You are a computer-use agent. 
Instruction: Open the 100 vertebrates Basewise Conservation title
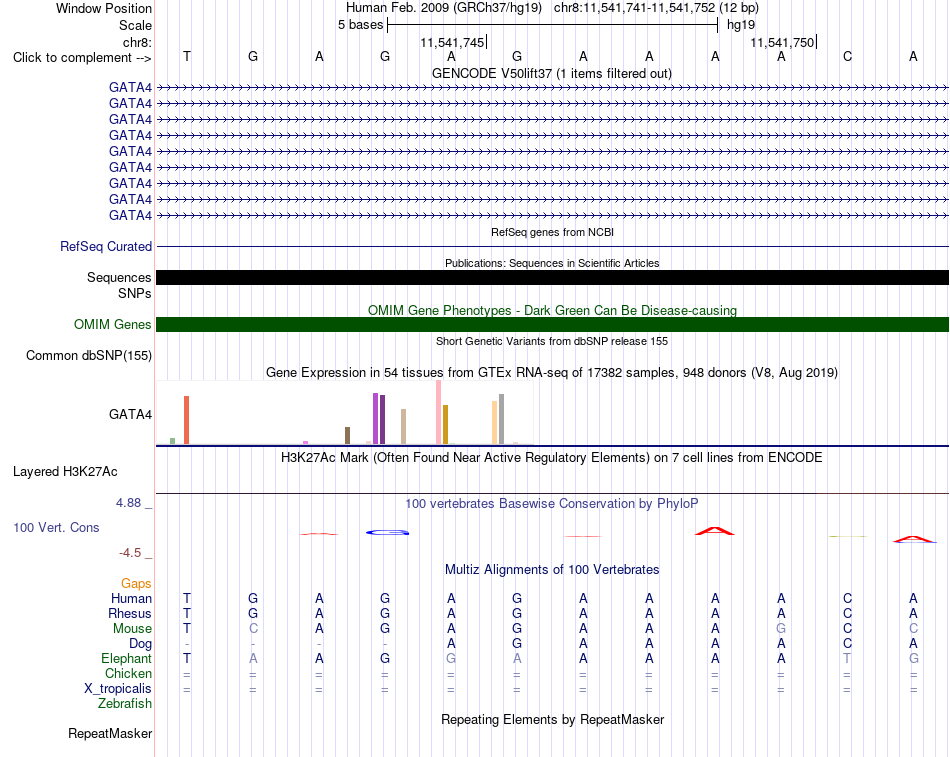point(552,504)
